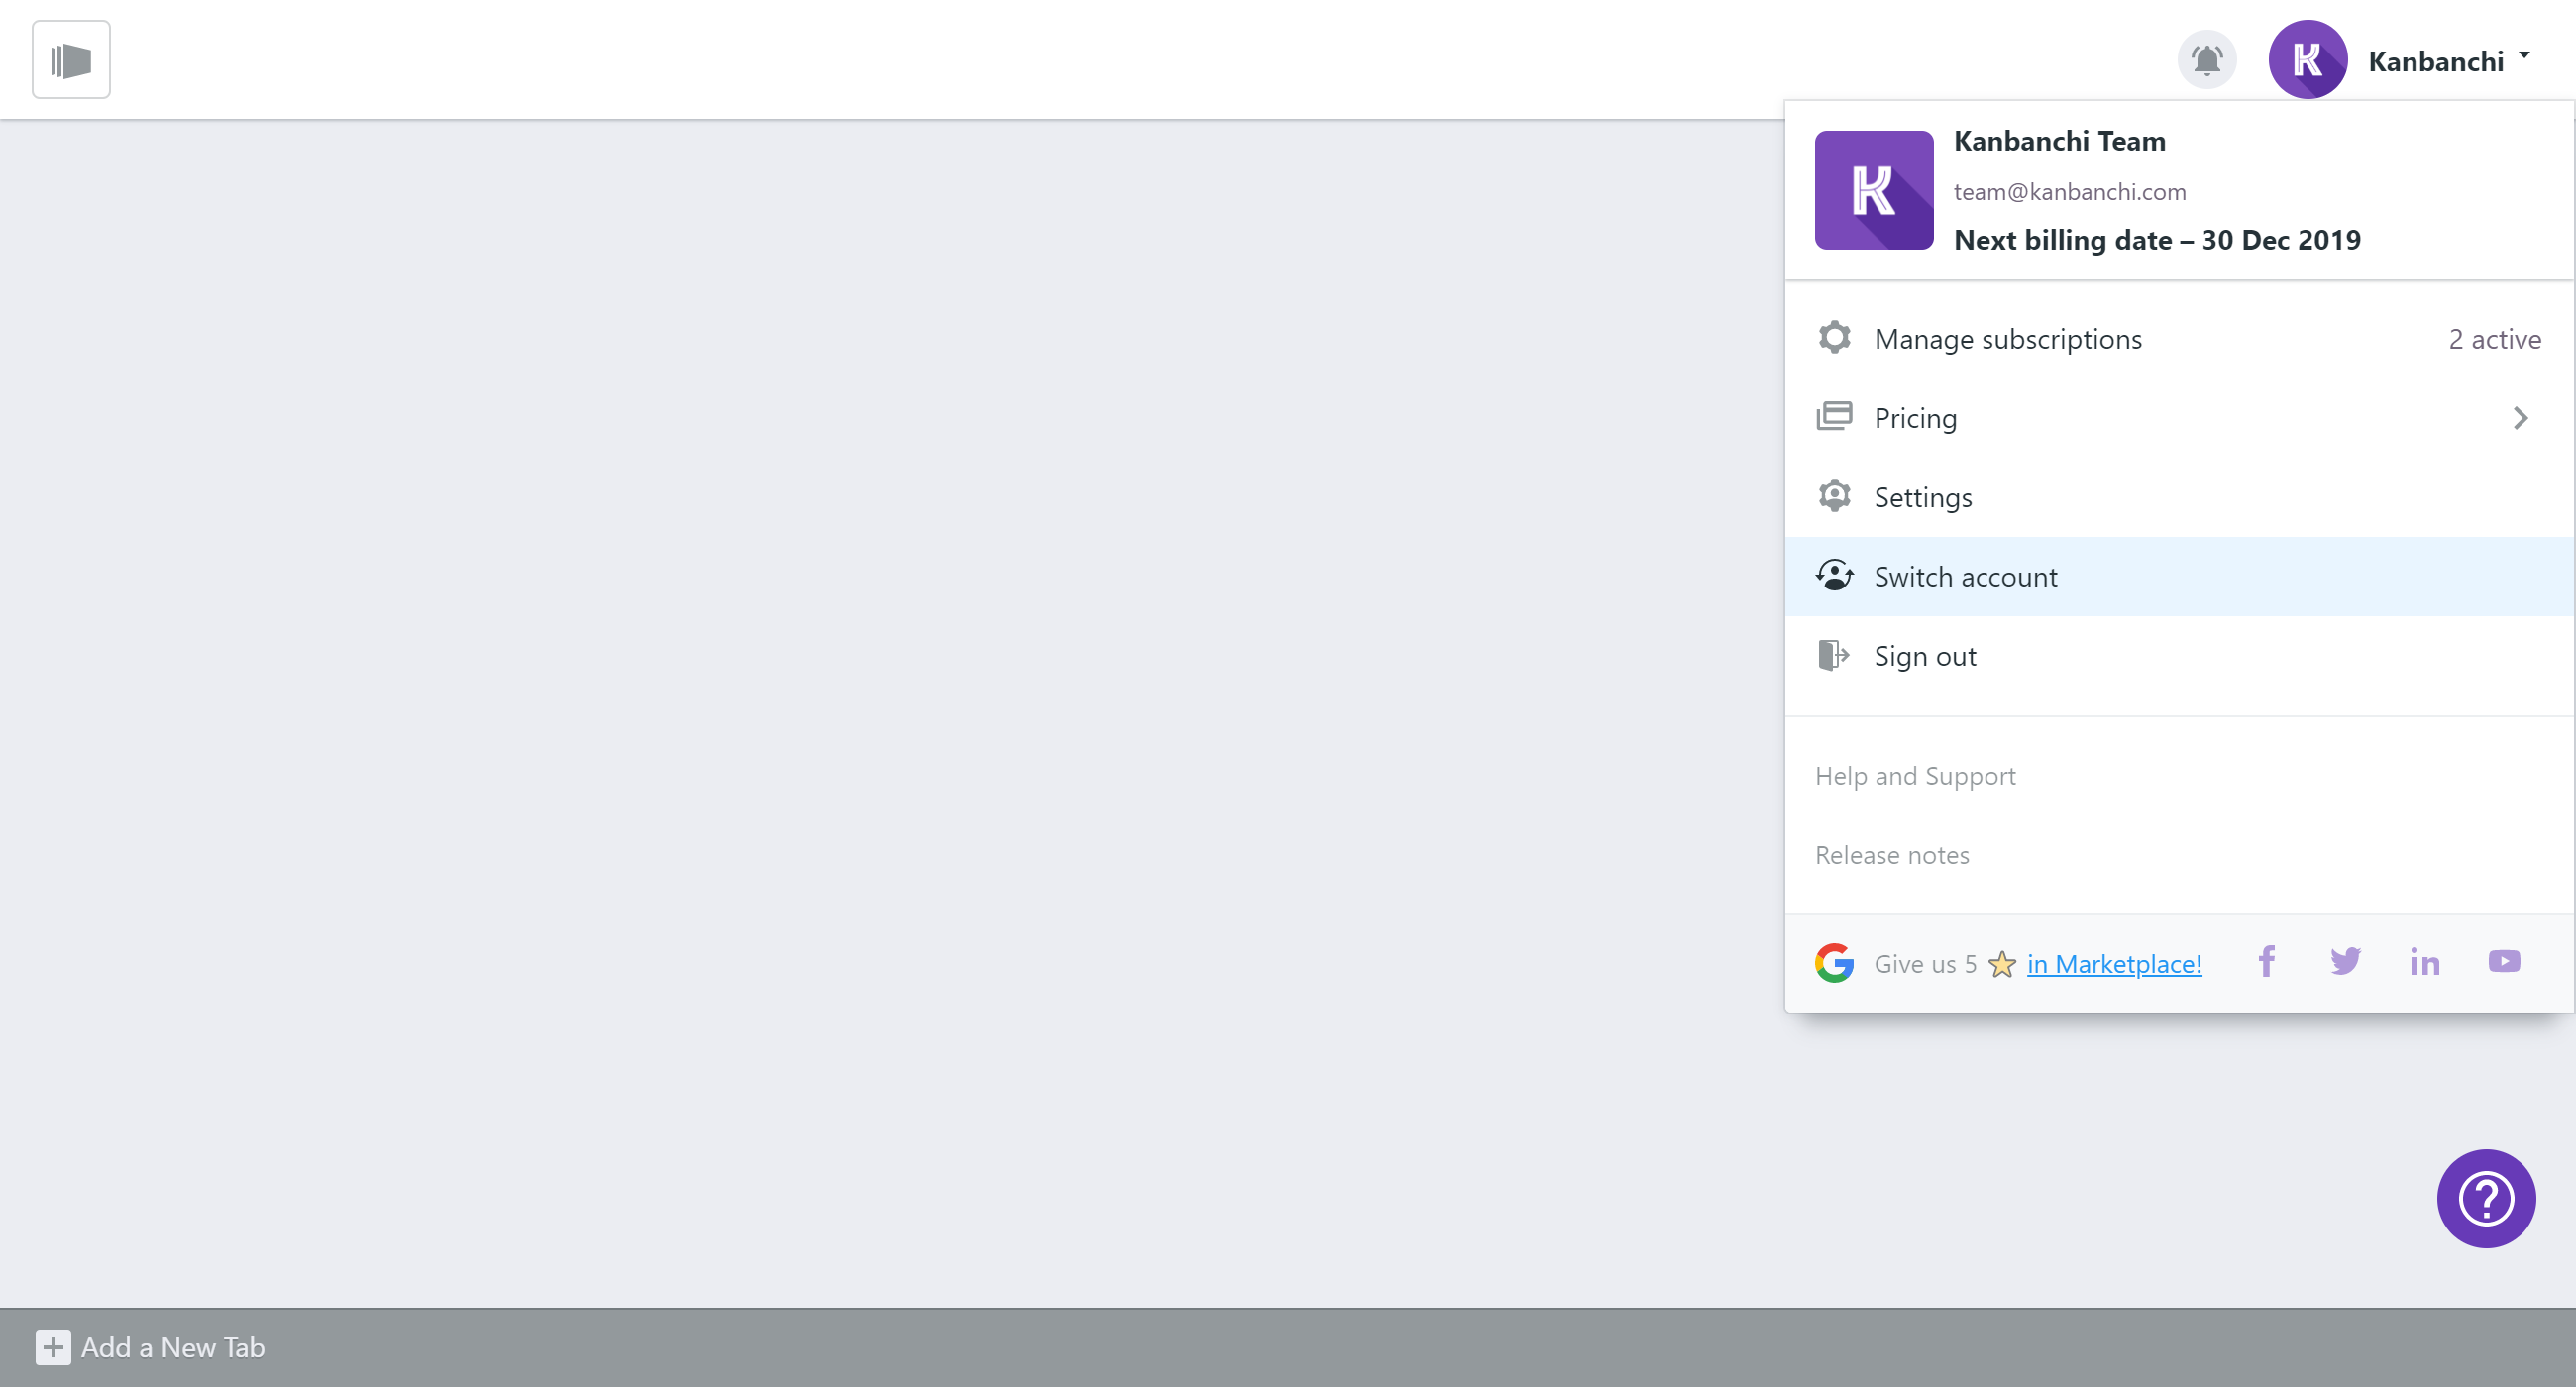This screenshot has height=1387, width=2576.
Task: Click the 2 active subscriptions label
Action: [x=2495, y=340]
